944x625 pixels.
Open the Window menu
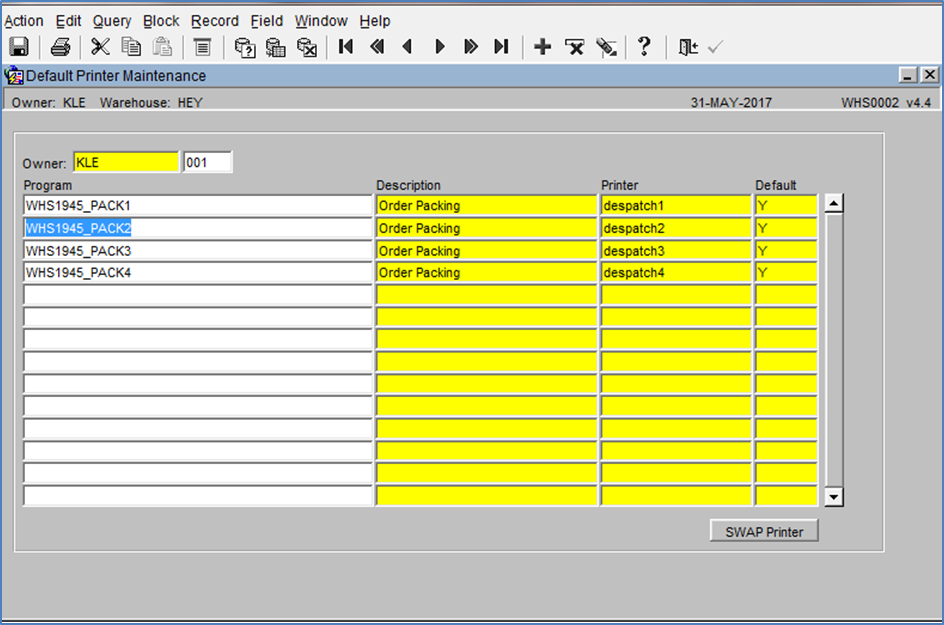tap(321, 21)
